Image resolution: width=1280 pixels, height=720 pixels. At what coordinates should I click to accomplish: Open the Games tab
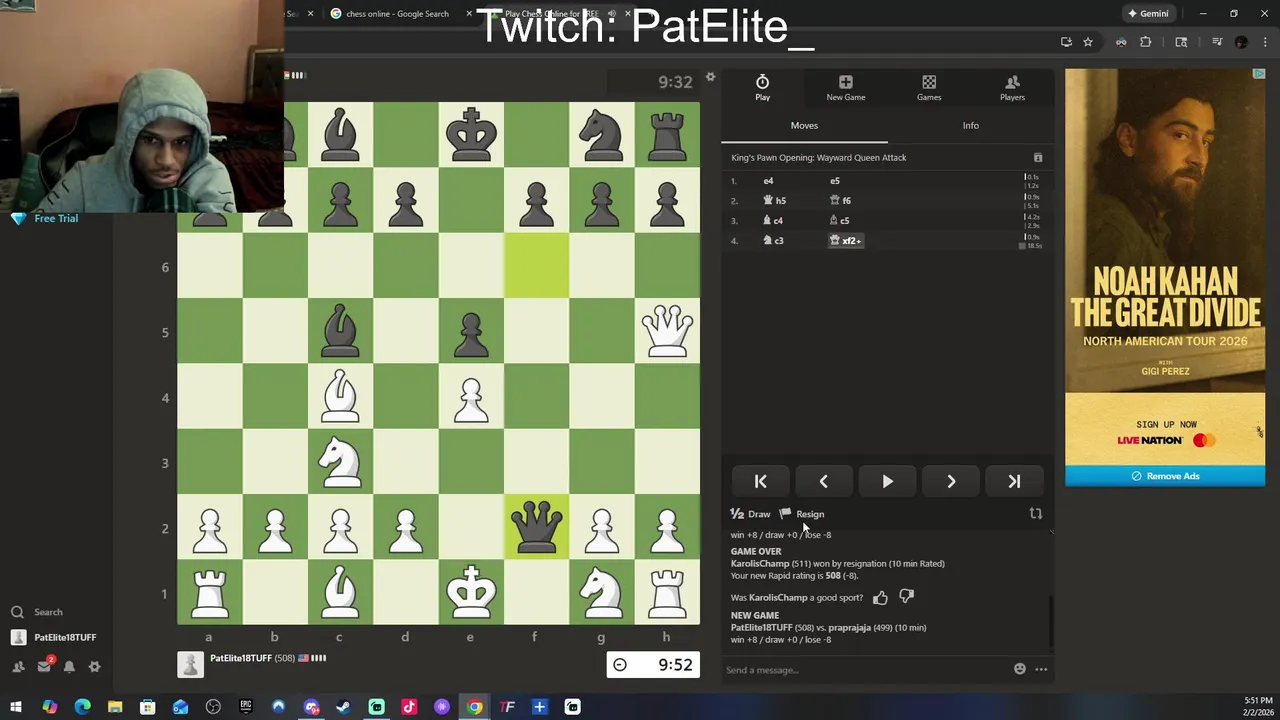929,88
